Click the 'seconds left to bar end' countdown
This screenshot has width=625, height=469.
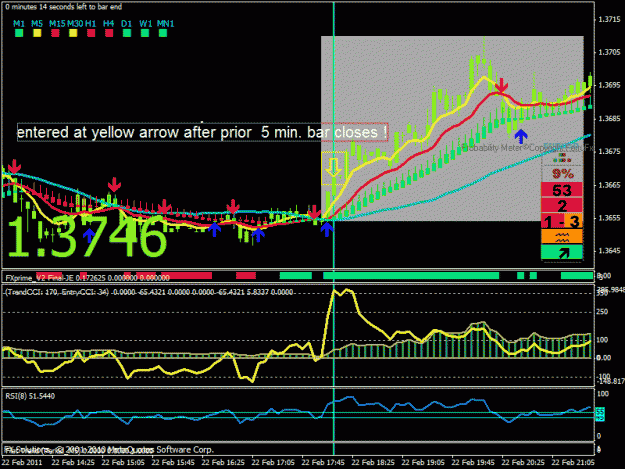tap(64, 7)
